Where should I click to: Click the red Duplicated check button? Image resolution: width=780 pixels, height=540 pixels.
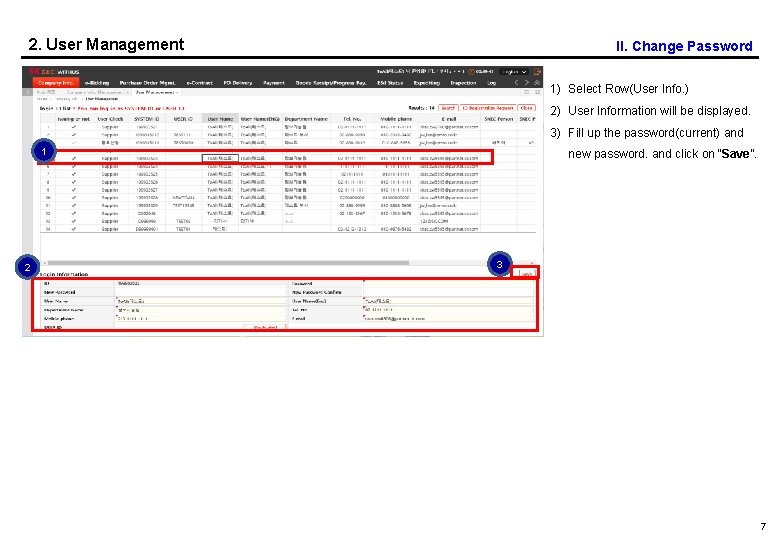[265, 327]
